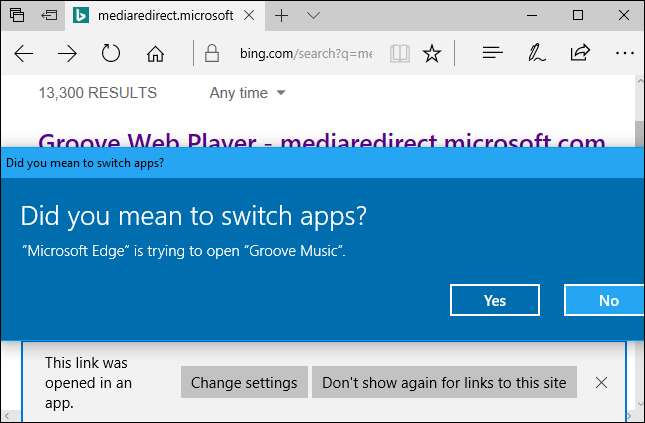Viewport: 645px width, 423px height.
Task: Go back to previous page
Action: (24, 53)
